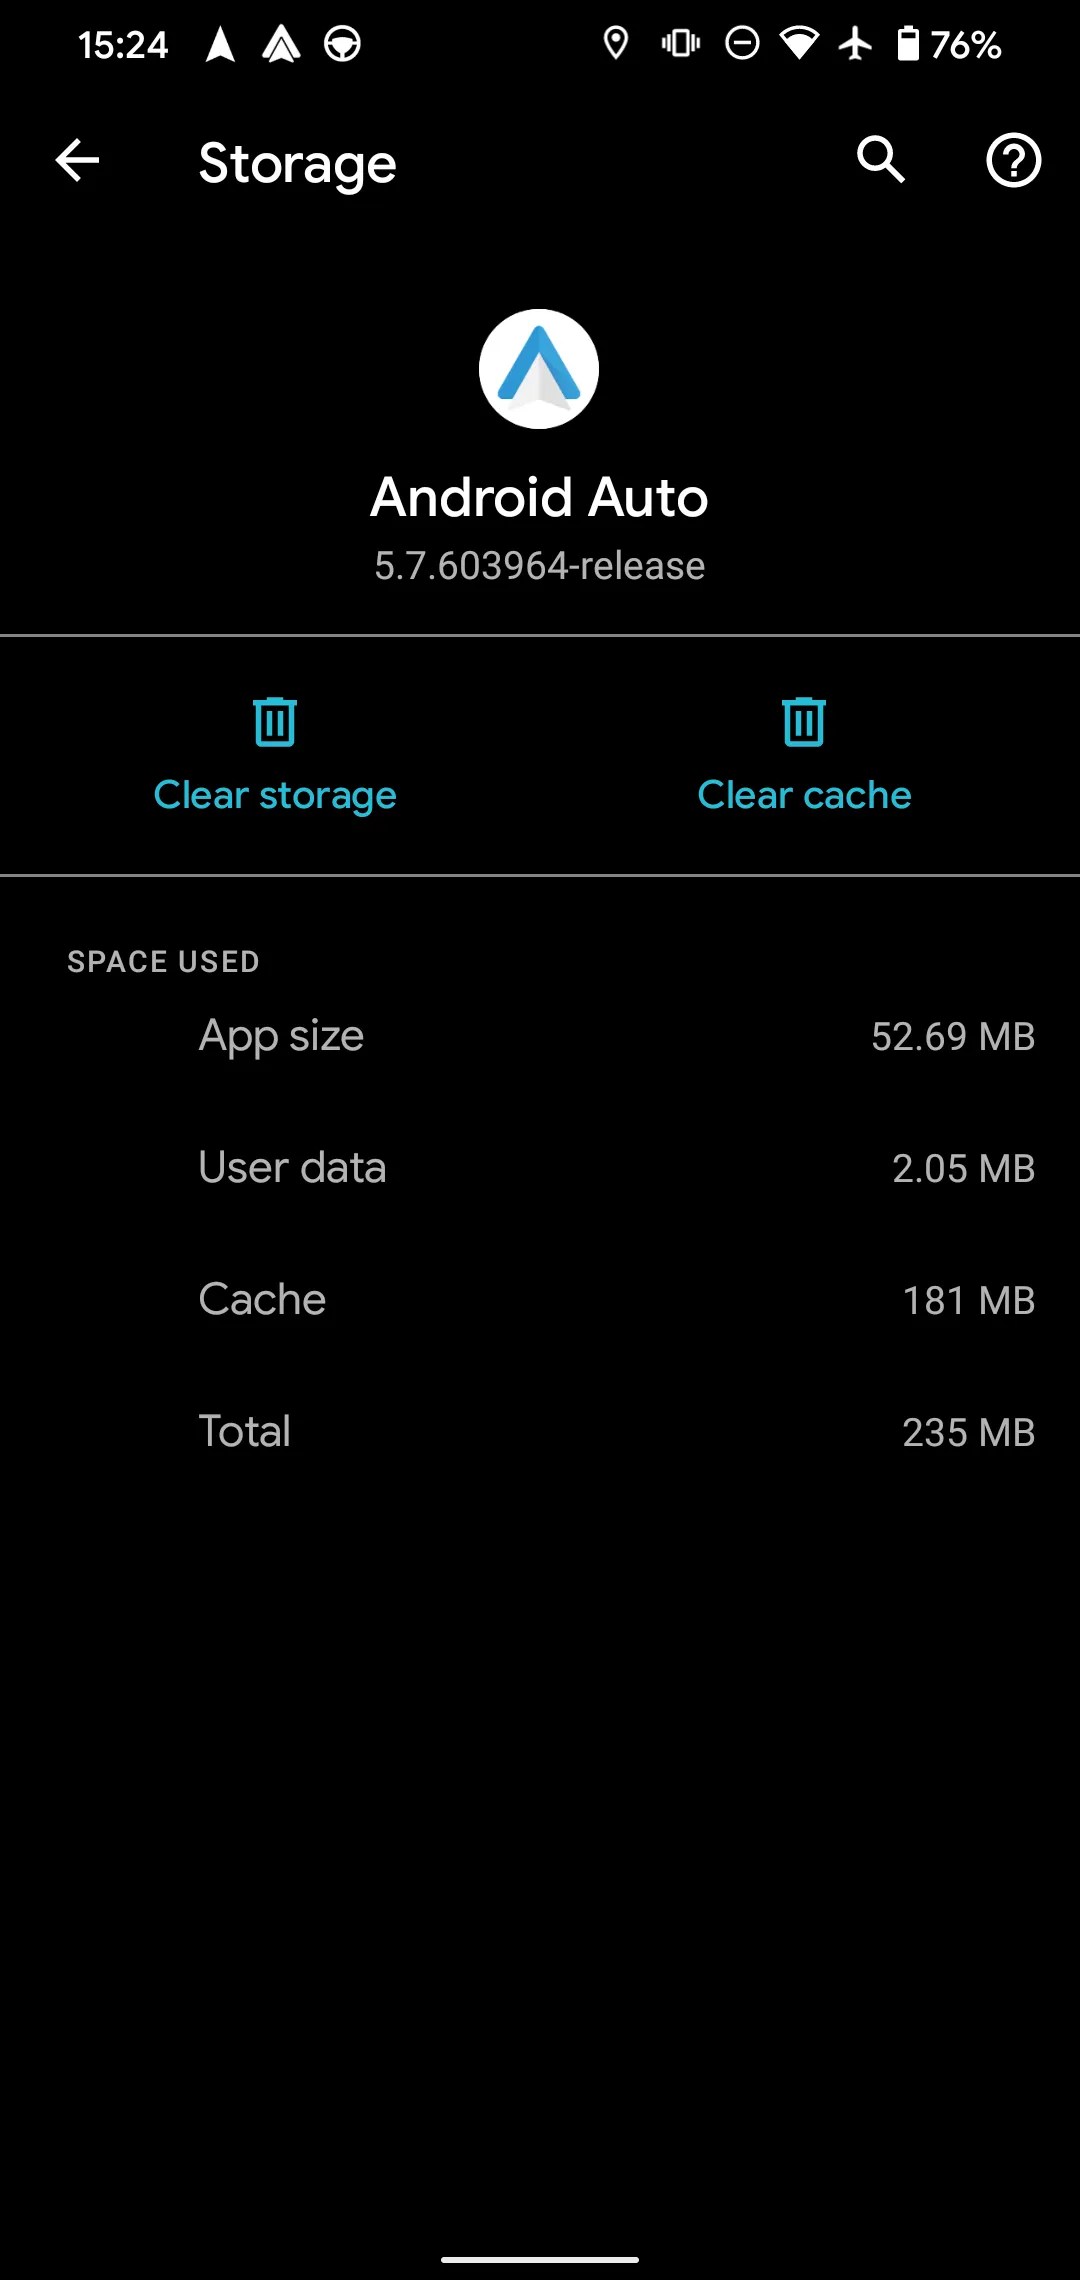Viewport: 1080px width, 2280px height.
Task: Tap the back arrow icon
Action: (77, 161)
